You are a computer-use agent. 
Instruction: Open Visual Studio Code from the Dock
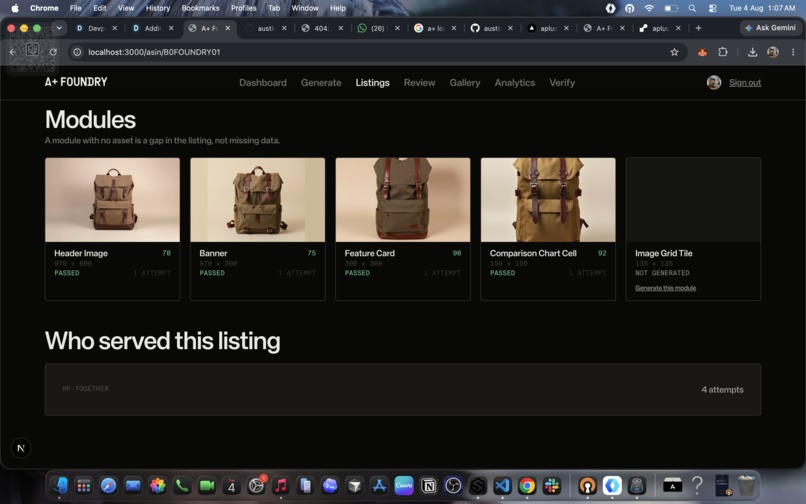click(x=502, y=485)
